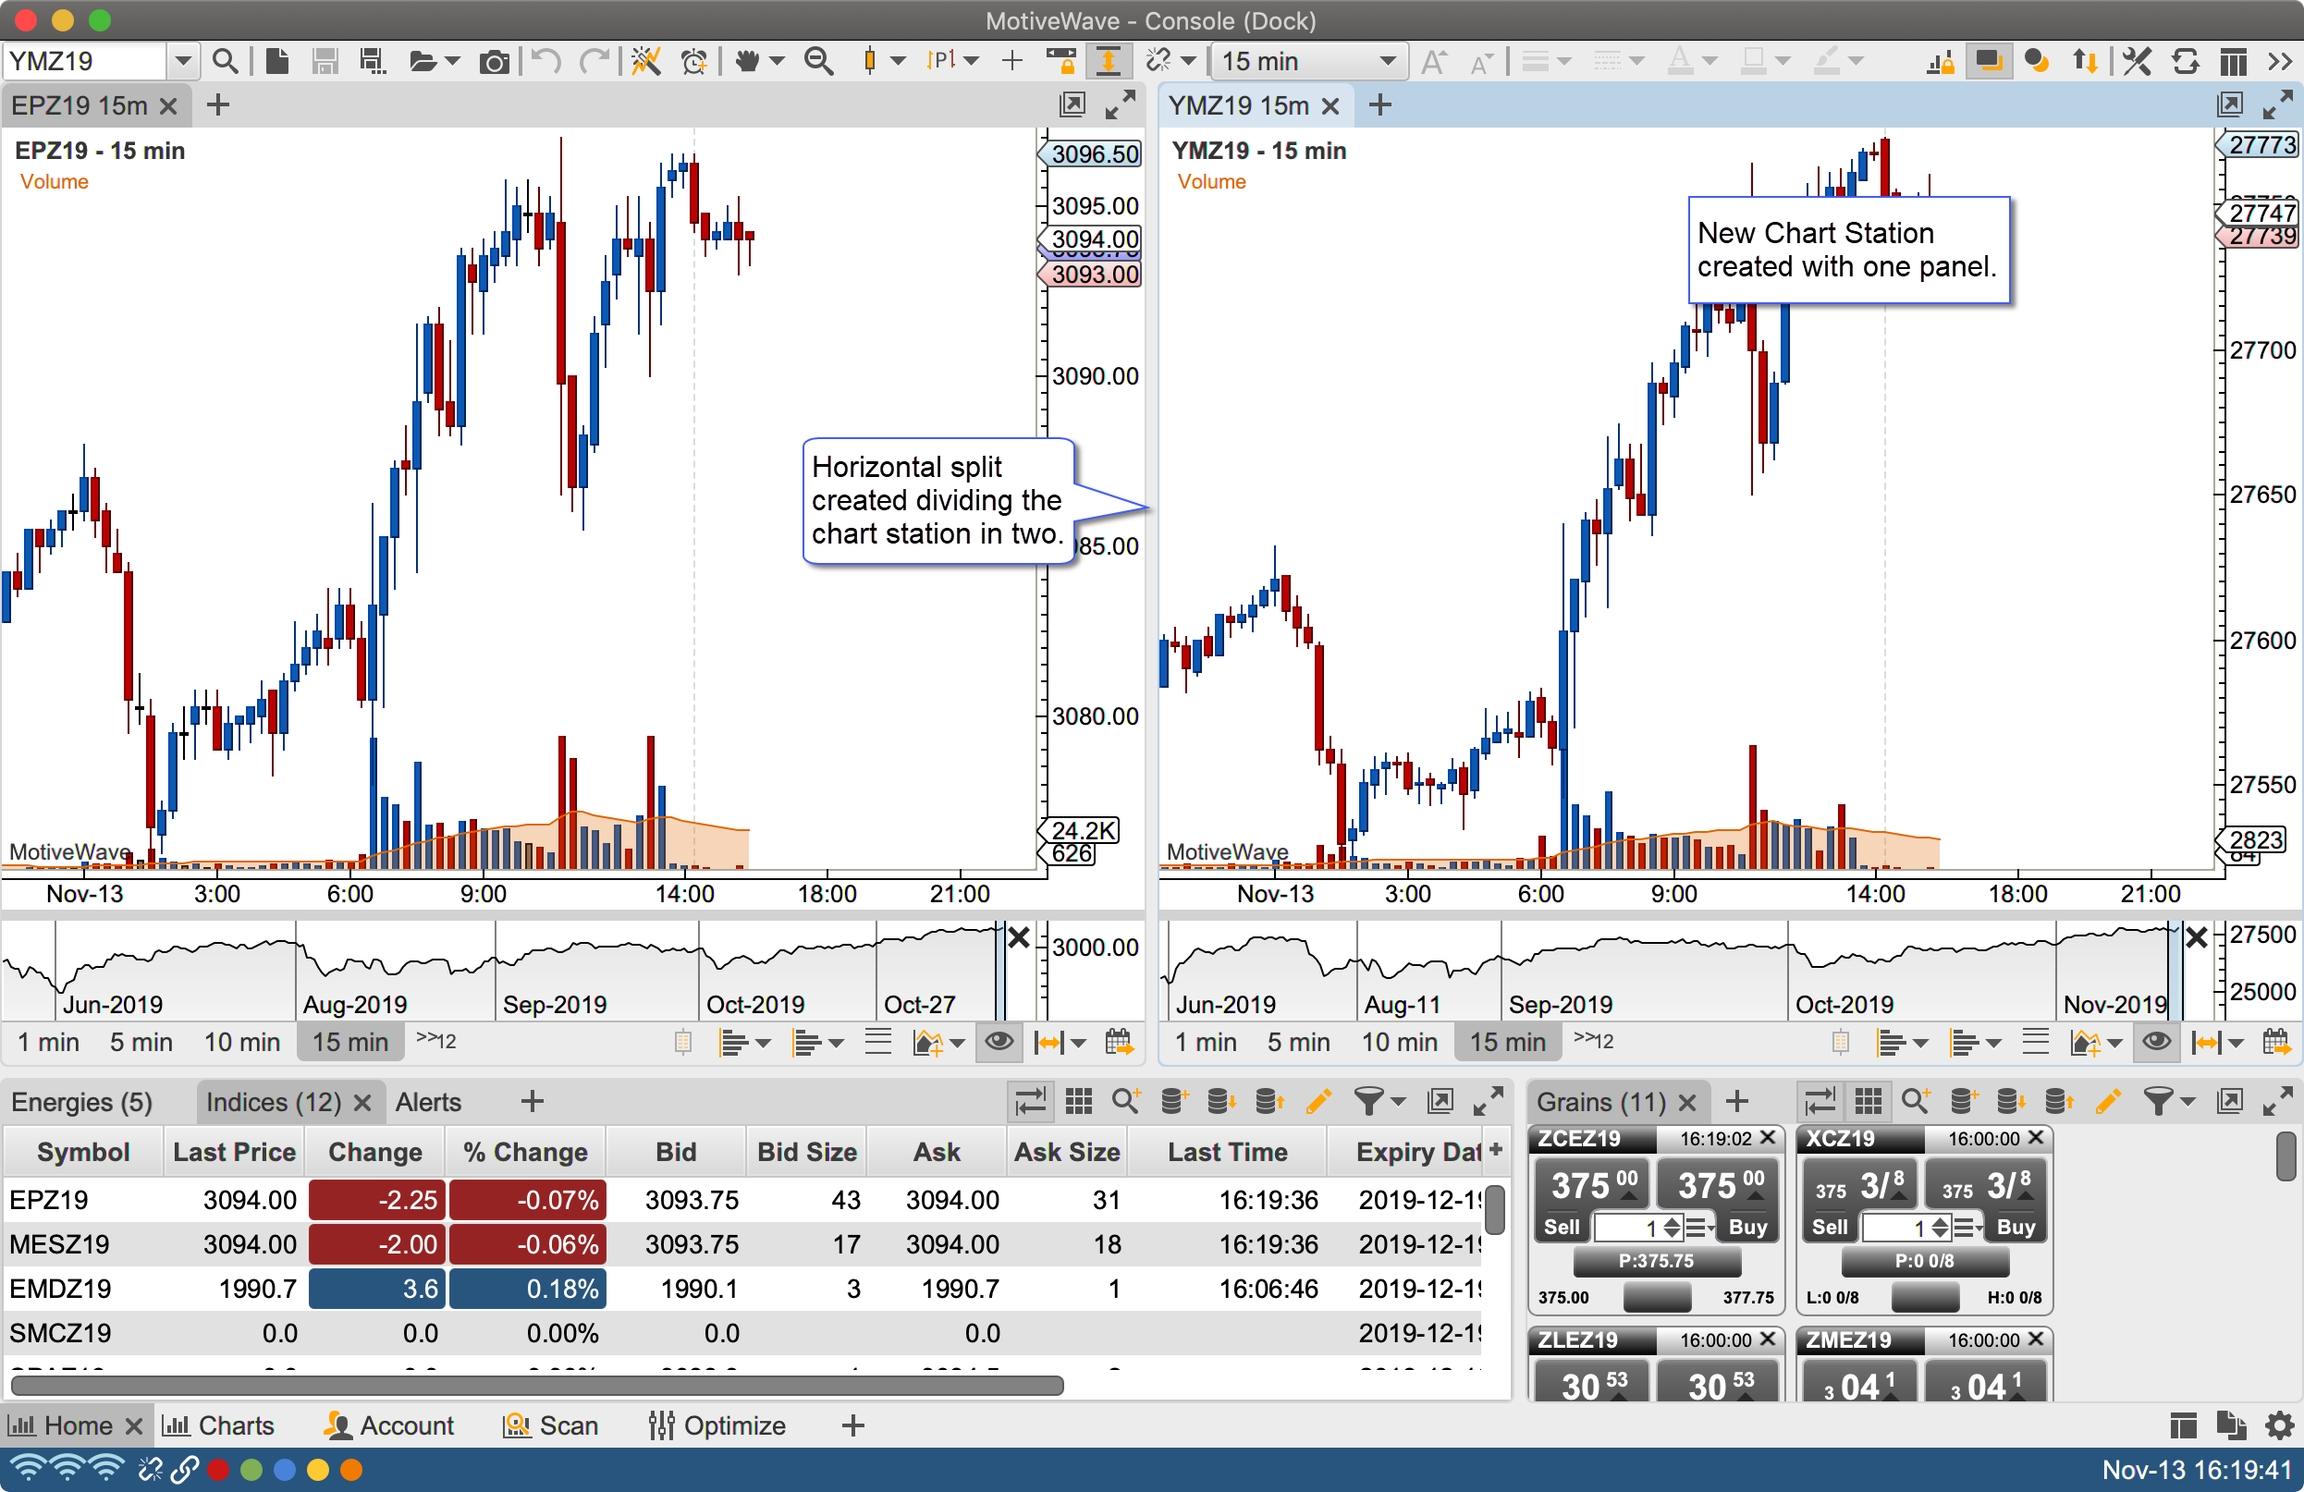Image resolution: width=2304 pixels, height=1492 pixels.
Task: Close the EPZ19 time range overview
Action: [1019, 938]
